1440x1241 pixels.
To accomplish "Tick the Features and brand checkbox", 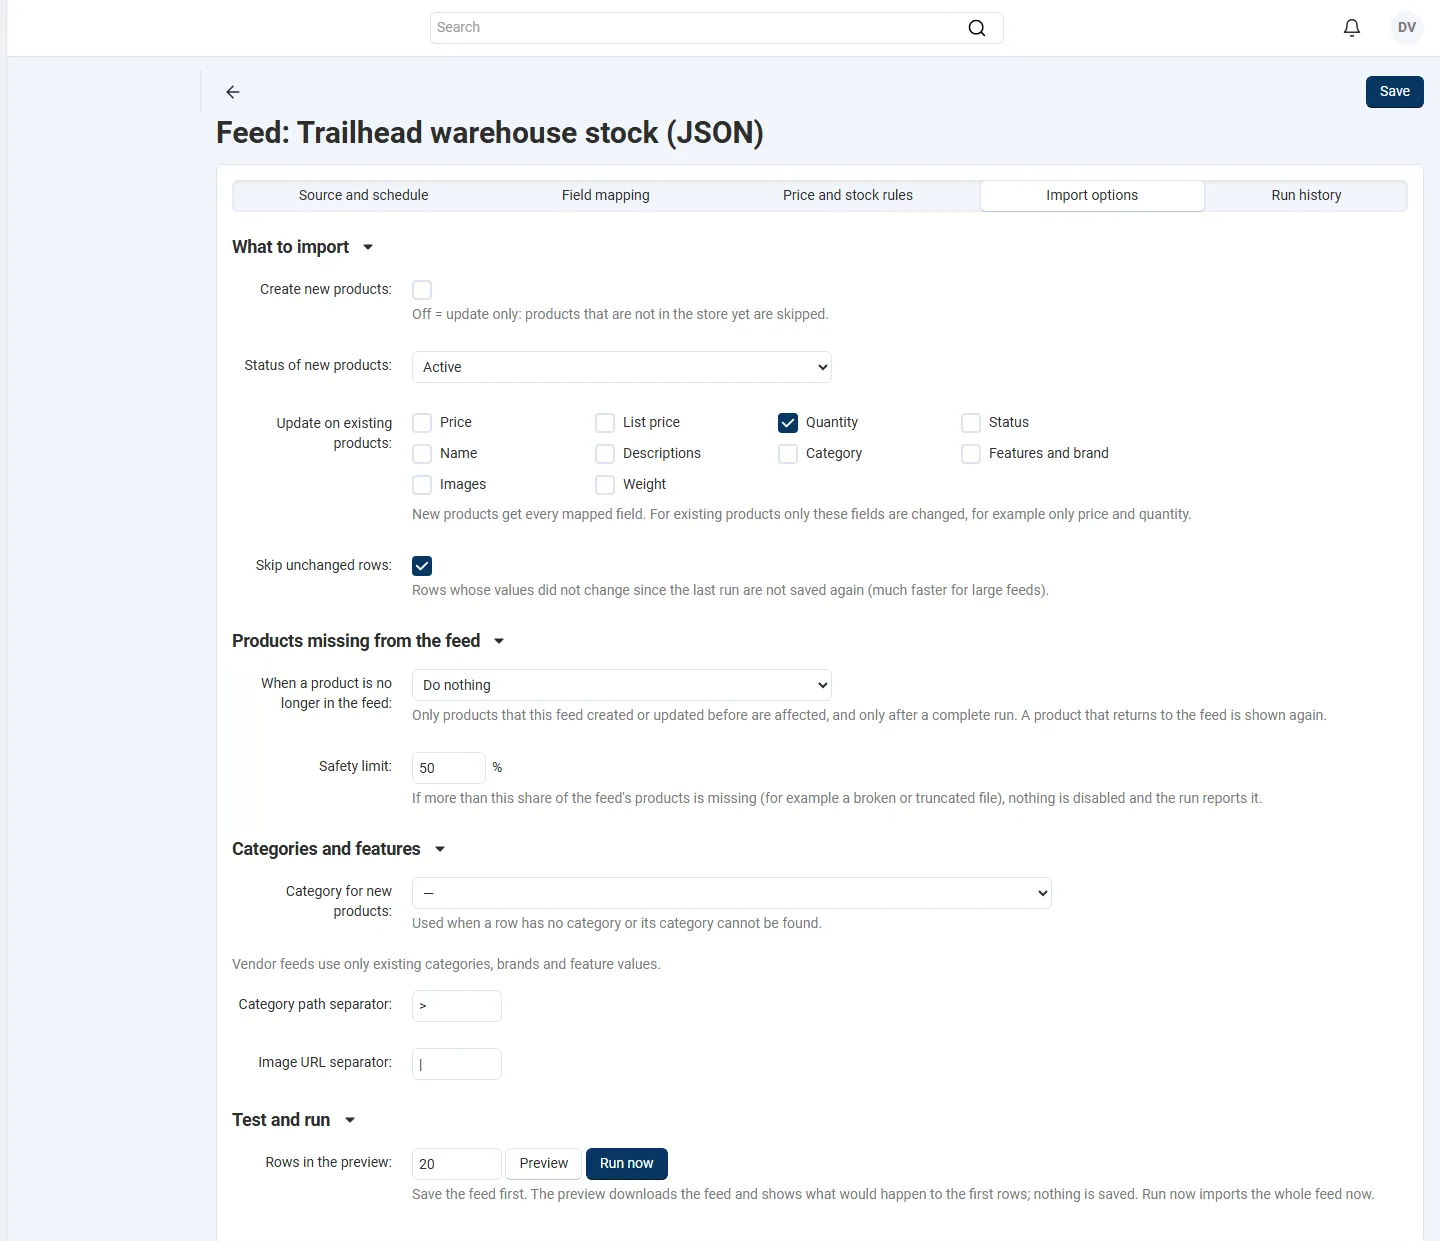I will (971, 454).
